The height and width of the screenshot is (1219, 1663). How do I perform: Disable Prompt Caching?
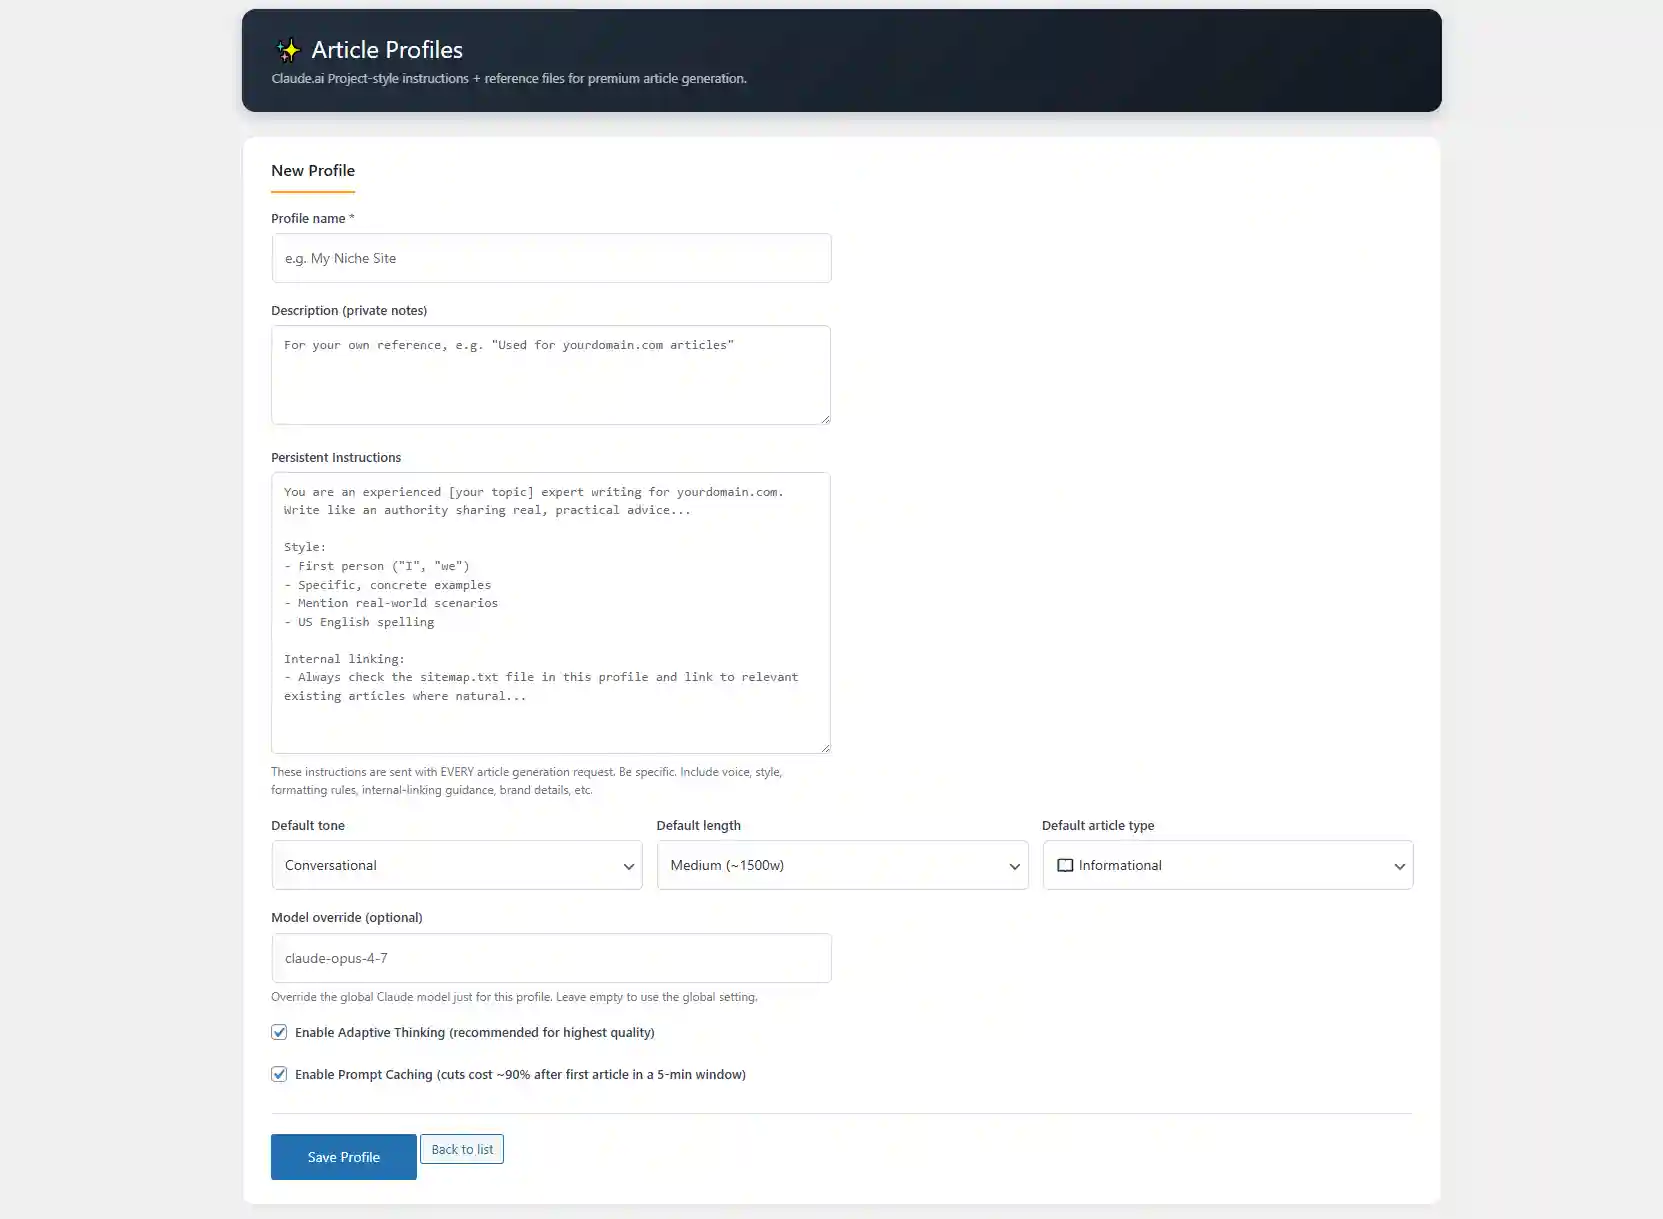point(279,1074)
